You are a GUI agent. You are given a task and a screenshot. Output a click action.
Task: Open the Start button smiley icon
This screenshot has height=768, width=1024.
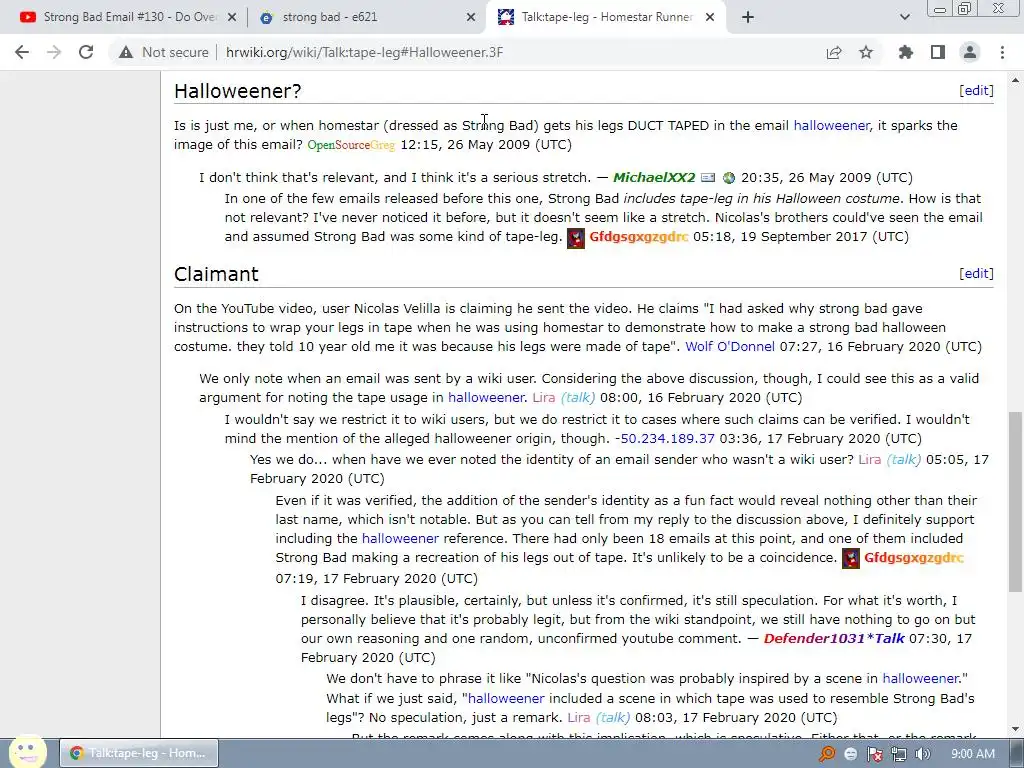(27, 752)
